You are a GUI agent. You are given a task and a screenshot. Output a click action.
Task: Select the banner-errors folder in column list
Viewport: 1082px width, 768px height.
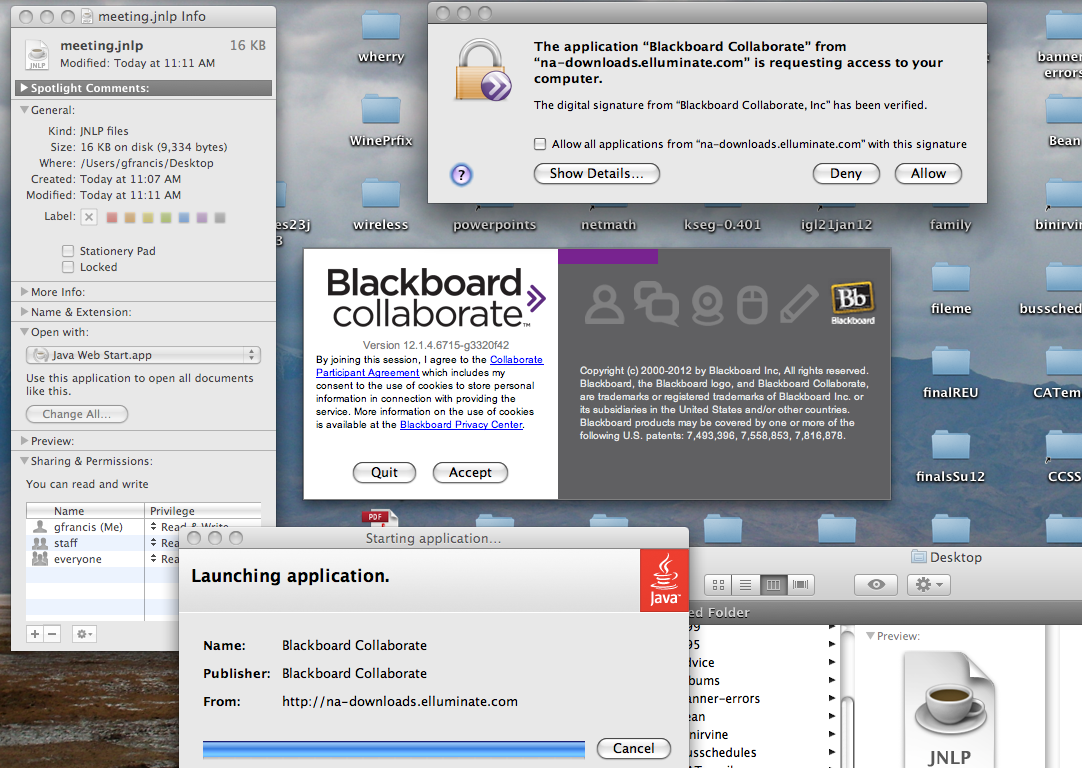coord(725,699)
